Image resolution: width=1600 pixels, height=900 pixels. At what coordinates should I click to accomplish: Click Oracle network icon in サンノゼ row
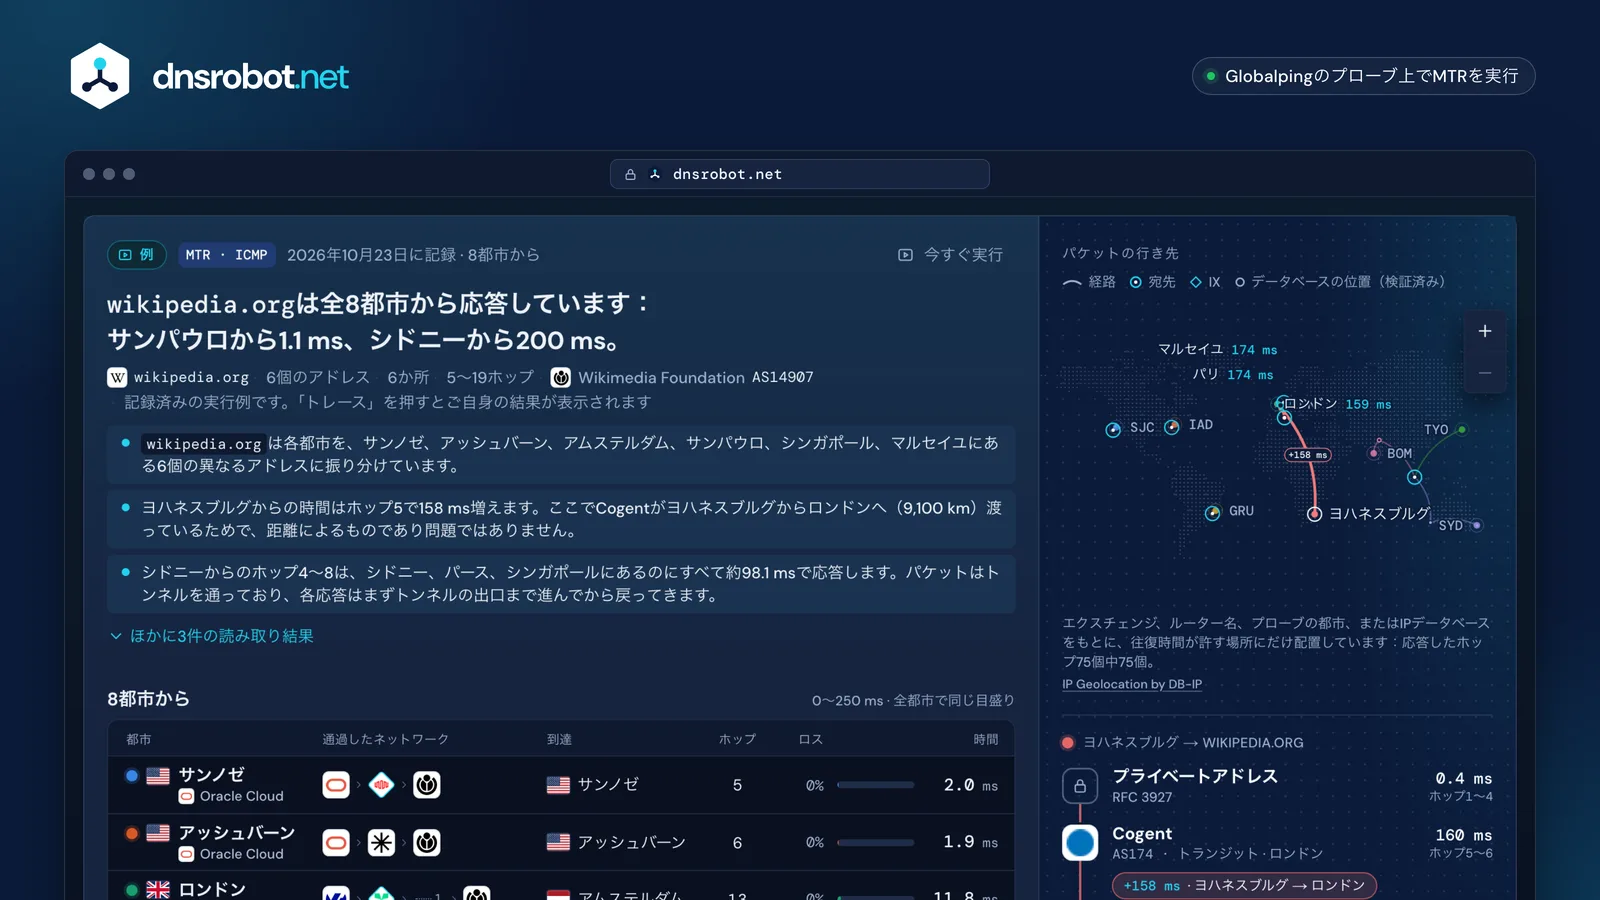pos(336,785)
